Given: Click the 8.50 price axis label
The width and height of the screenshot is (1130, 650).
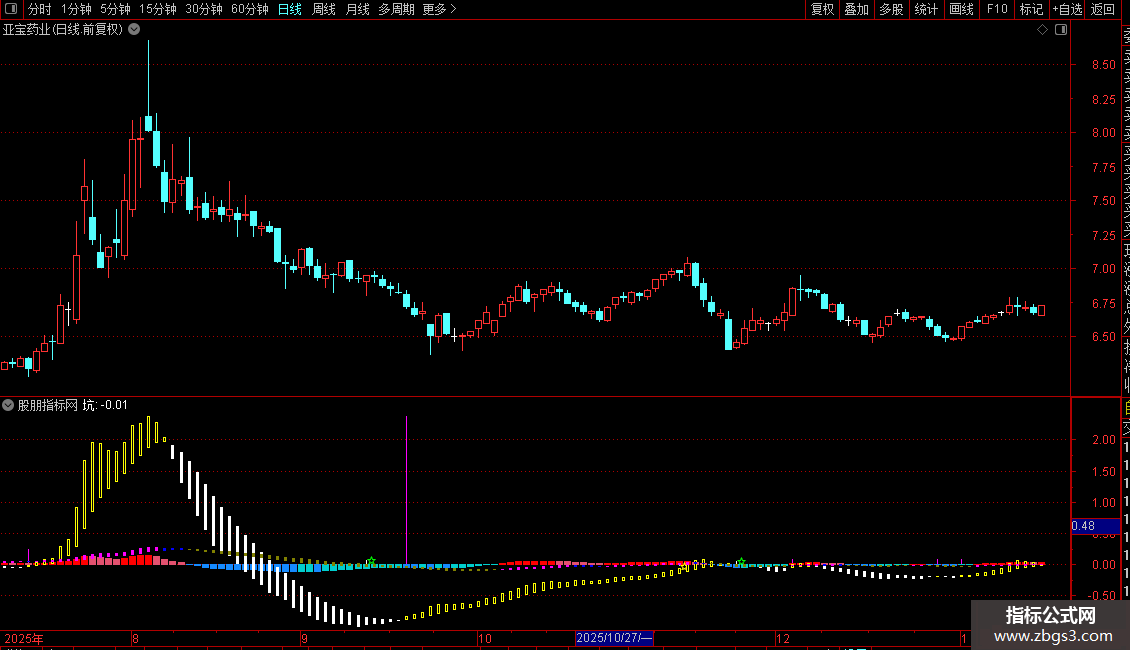Looking at the screenshot, I should click(1103, 65).
